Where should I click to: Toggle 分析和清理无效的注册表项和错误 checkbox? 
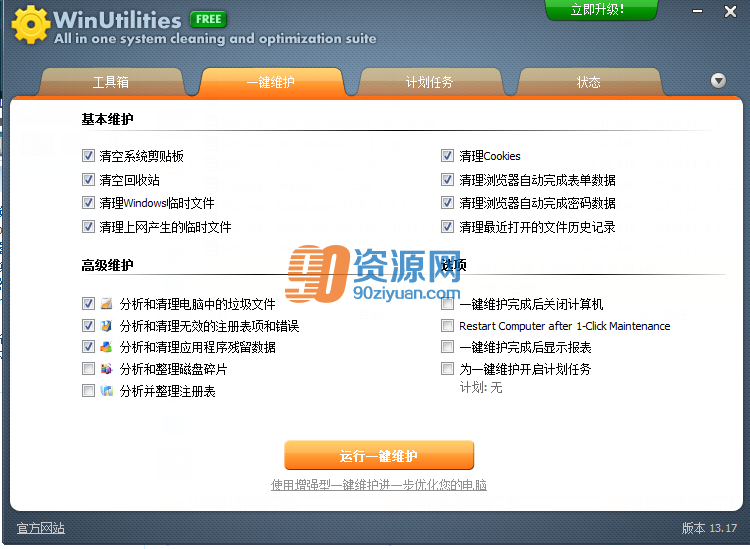[88, 325]
